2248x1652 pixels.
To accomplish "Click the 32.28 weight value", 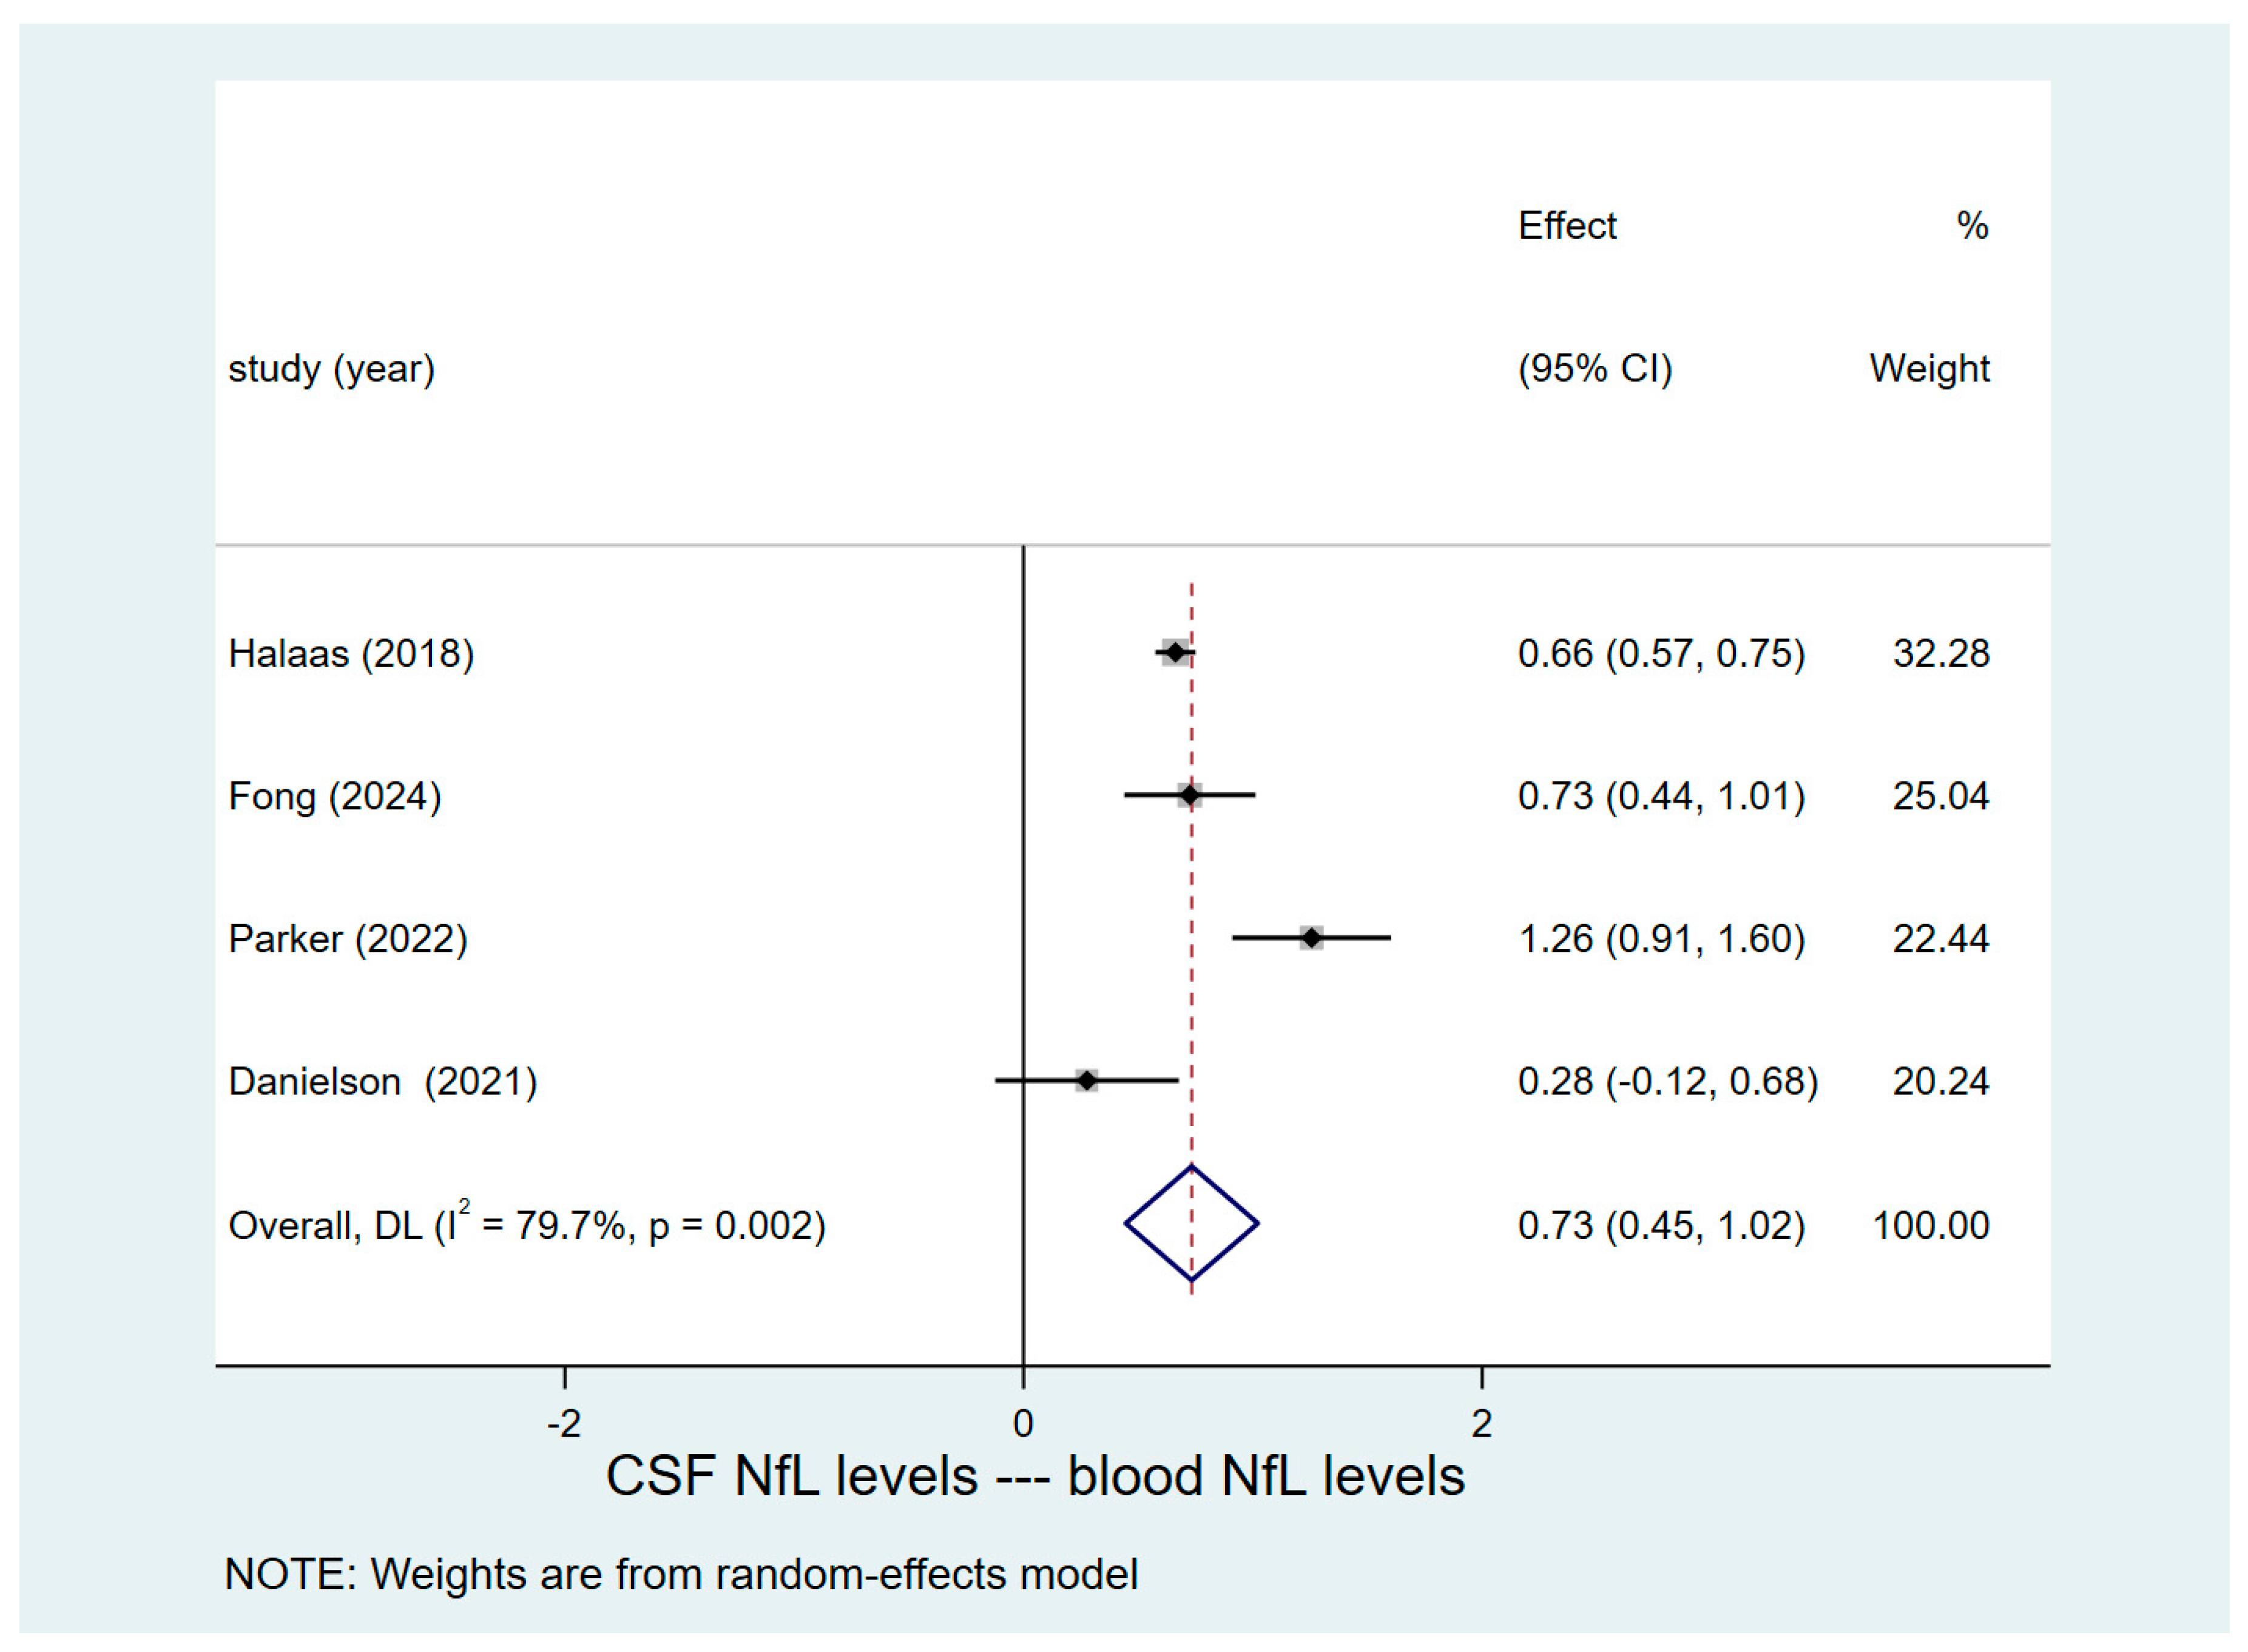I will (x=1941, y=654).
